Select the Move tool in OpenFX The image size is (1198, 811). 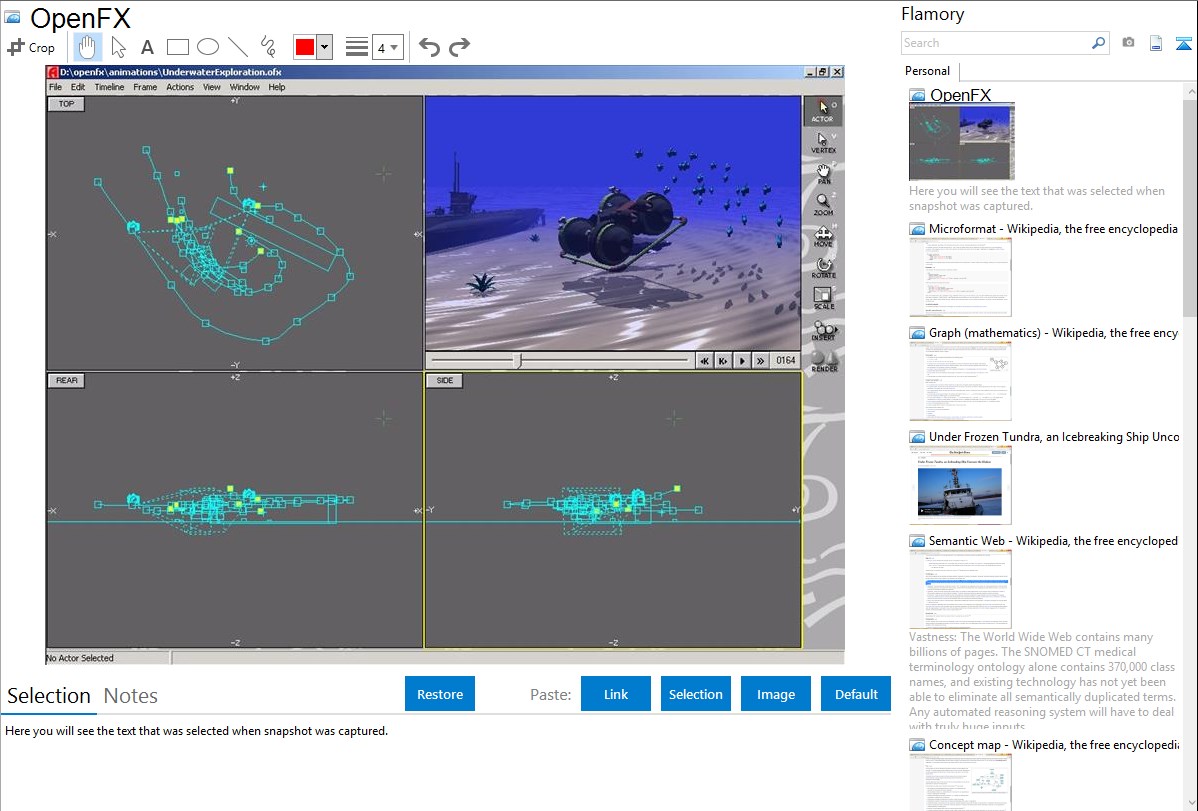point(823,236)
